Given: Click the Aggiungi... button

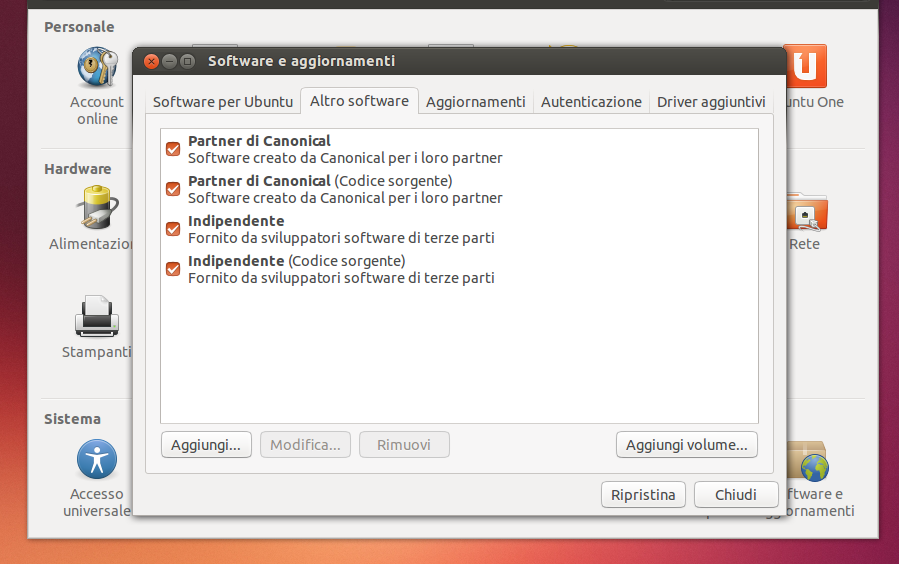Looking at the screenshot, I should click(x=206, y=445).
